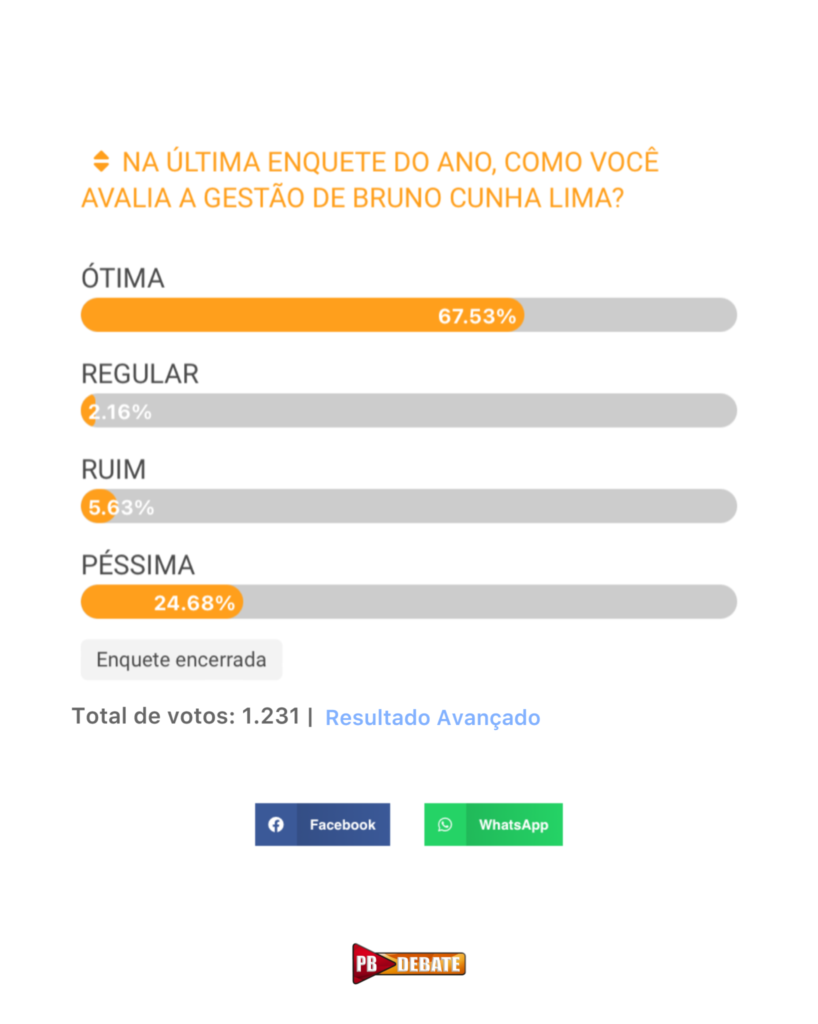818x1024 pixels.
Task: Click the PÉSSIMA result progress bar
Action: tap(408, 602)
